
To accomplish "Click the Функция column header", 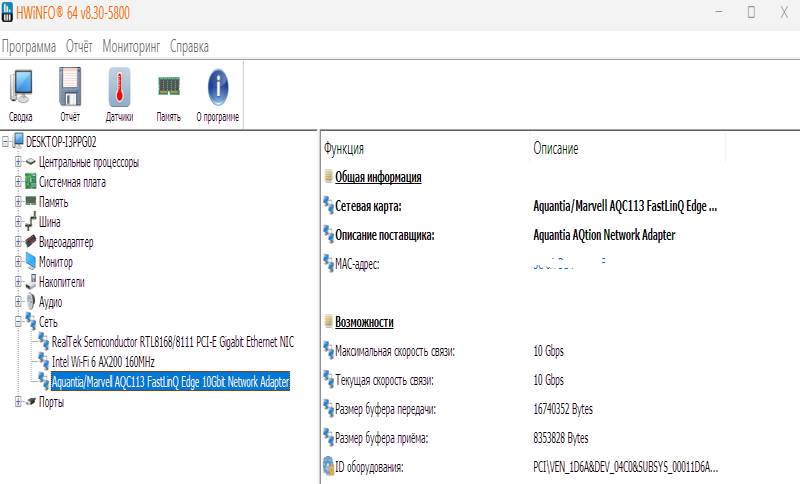I will pos(344,148).
